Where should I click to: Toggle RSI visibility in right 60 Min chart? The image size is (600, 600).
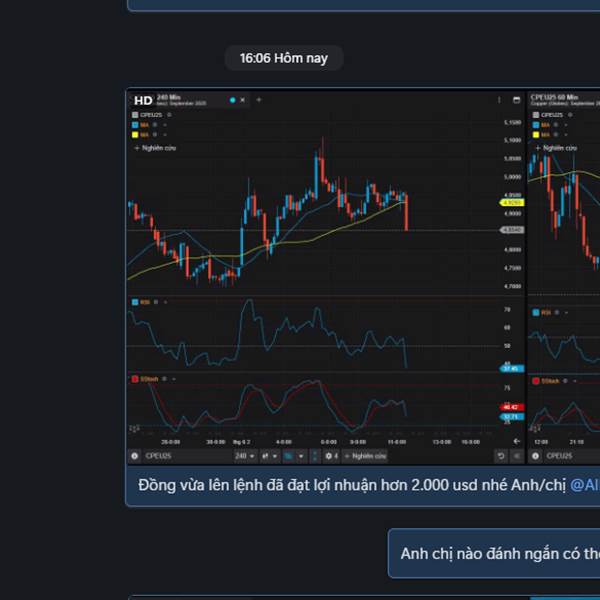(557, 313)
